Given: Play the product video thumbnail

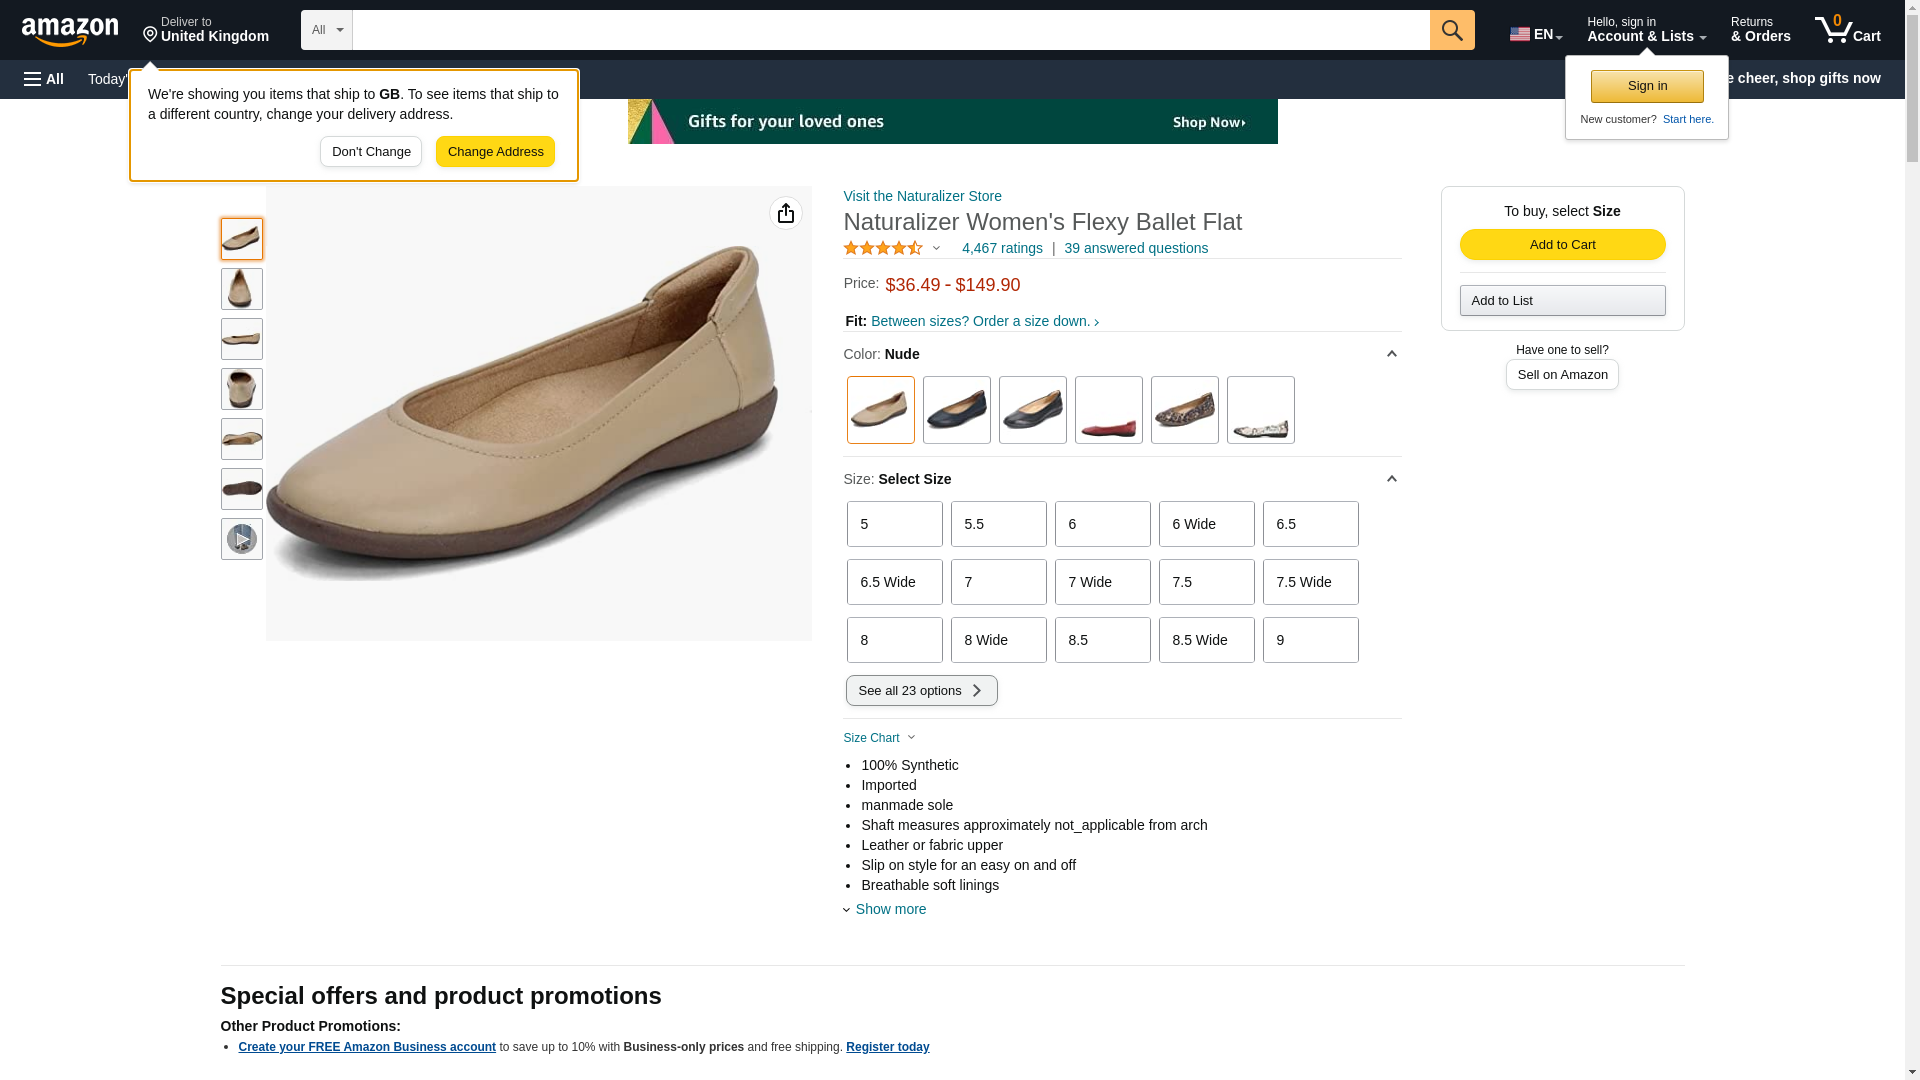Looking at the screenshot, I should pos(241,539).
